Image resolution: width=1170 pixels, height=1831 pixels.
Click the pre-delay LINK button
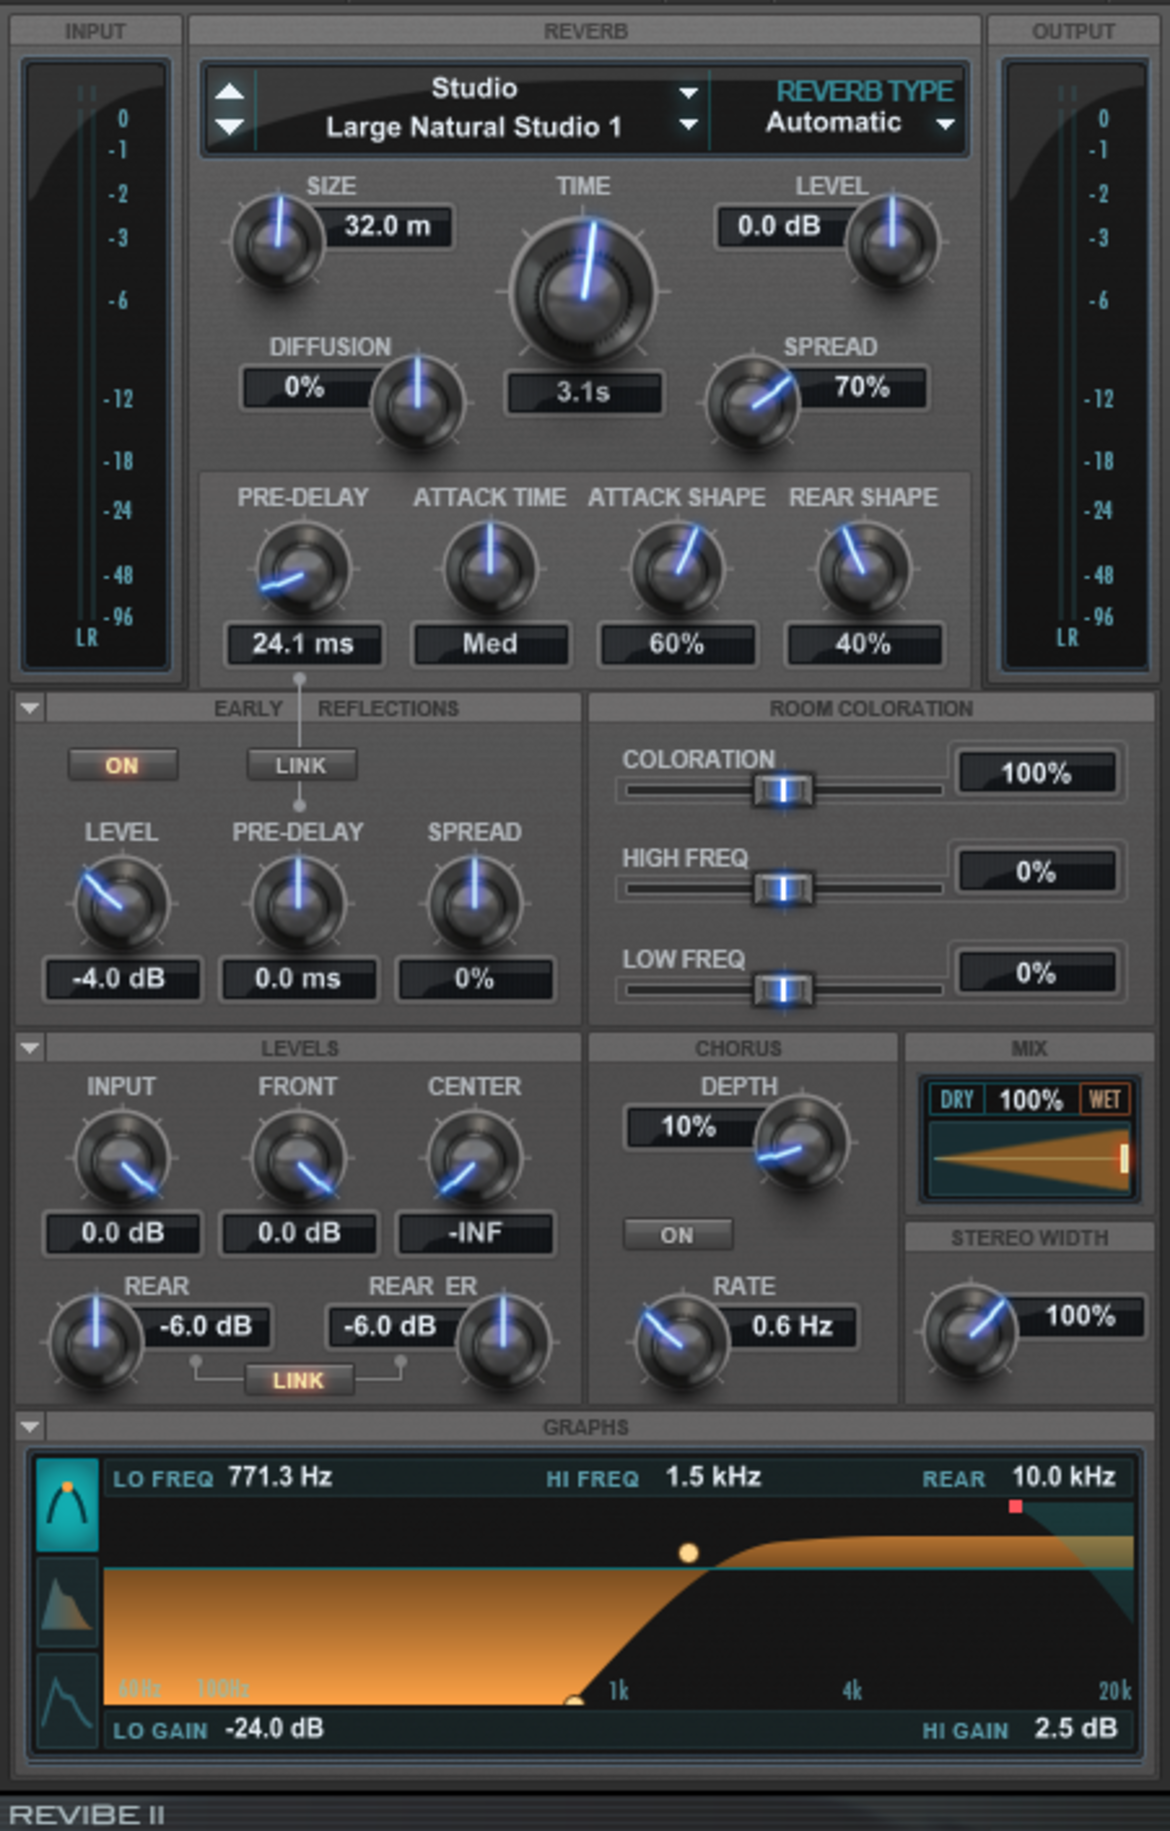coord(301,765)
